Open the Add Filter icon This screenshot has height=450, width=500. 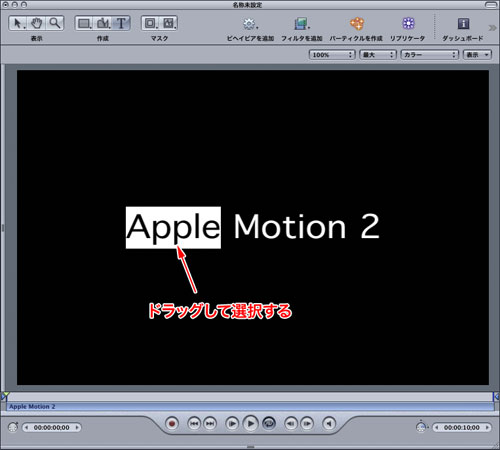coord(301,24)
